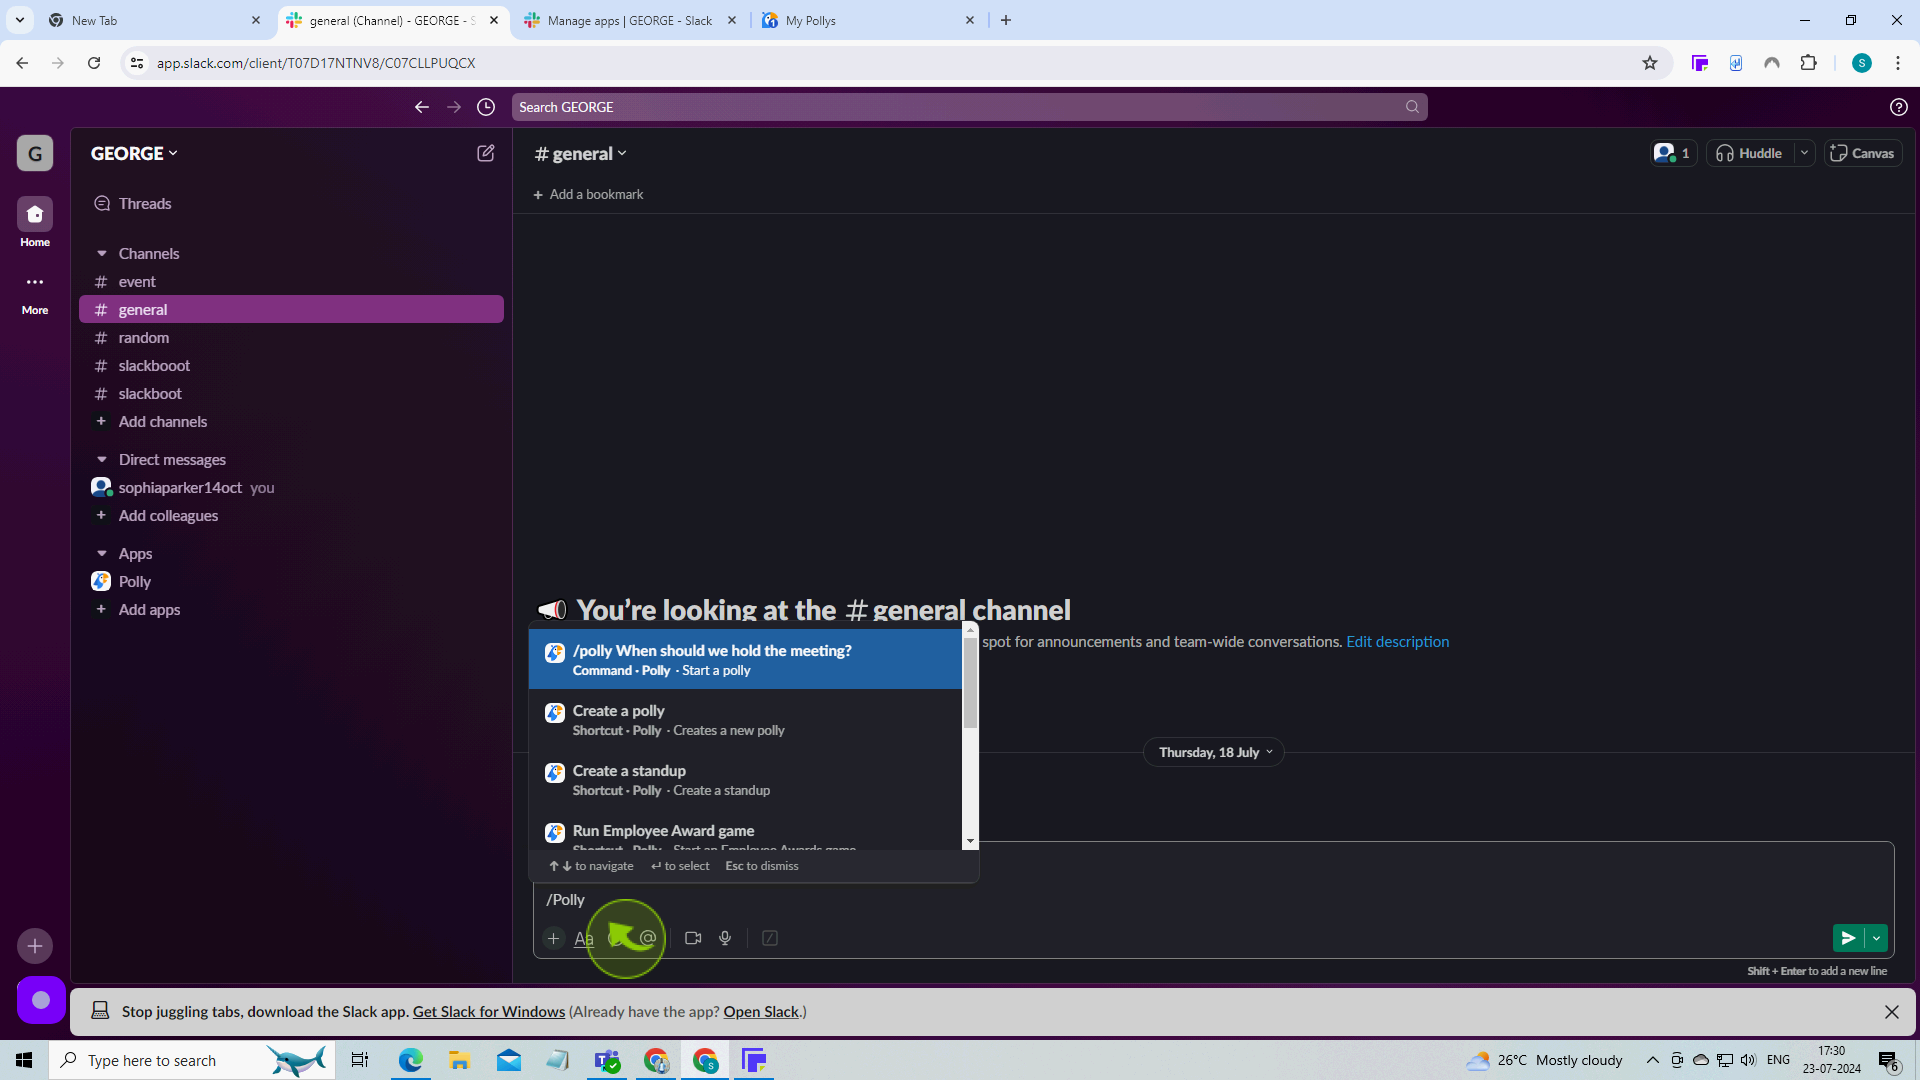Viewport: 1920px width, 1080px height.
Task: Click the audio record microphone icon
Action: (x=727, y=938)
